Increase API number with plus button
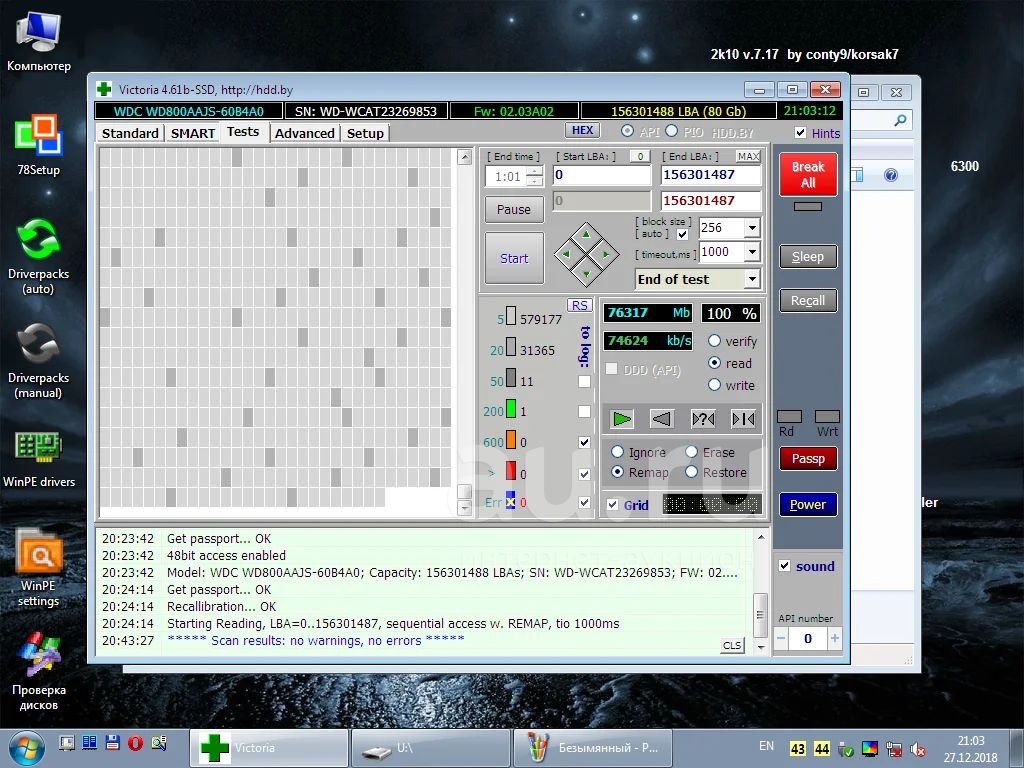This screenshot has height=768, width=1024. pos(835,638)
